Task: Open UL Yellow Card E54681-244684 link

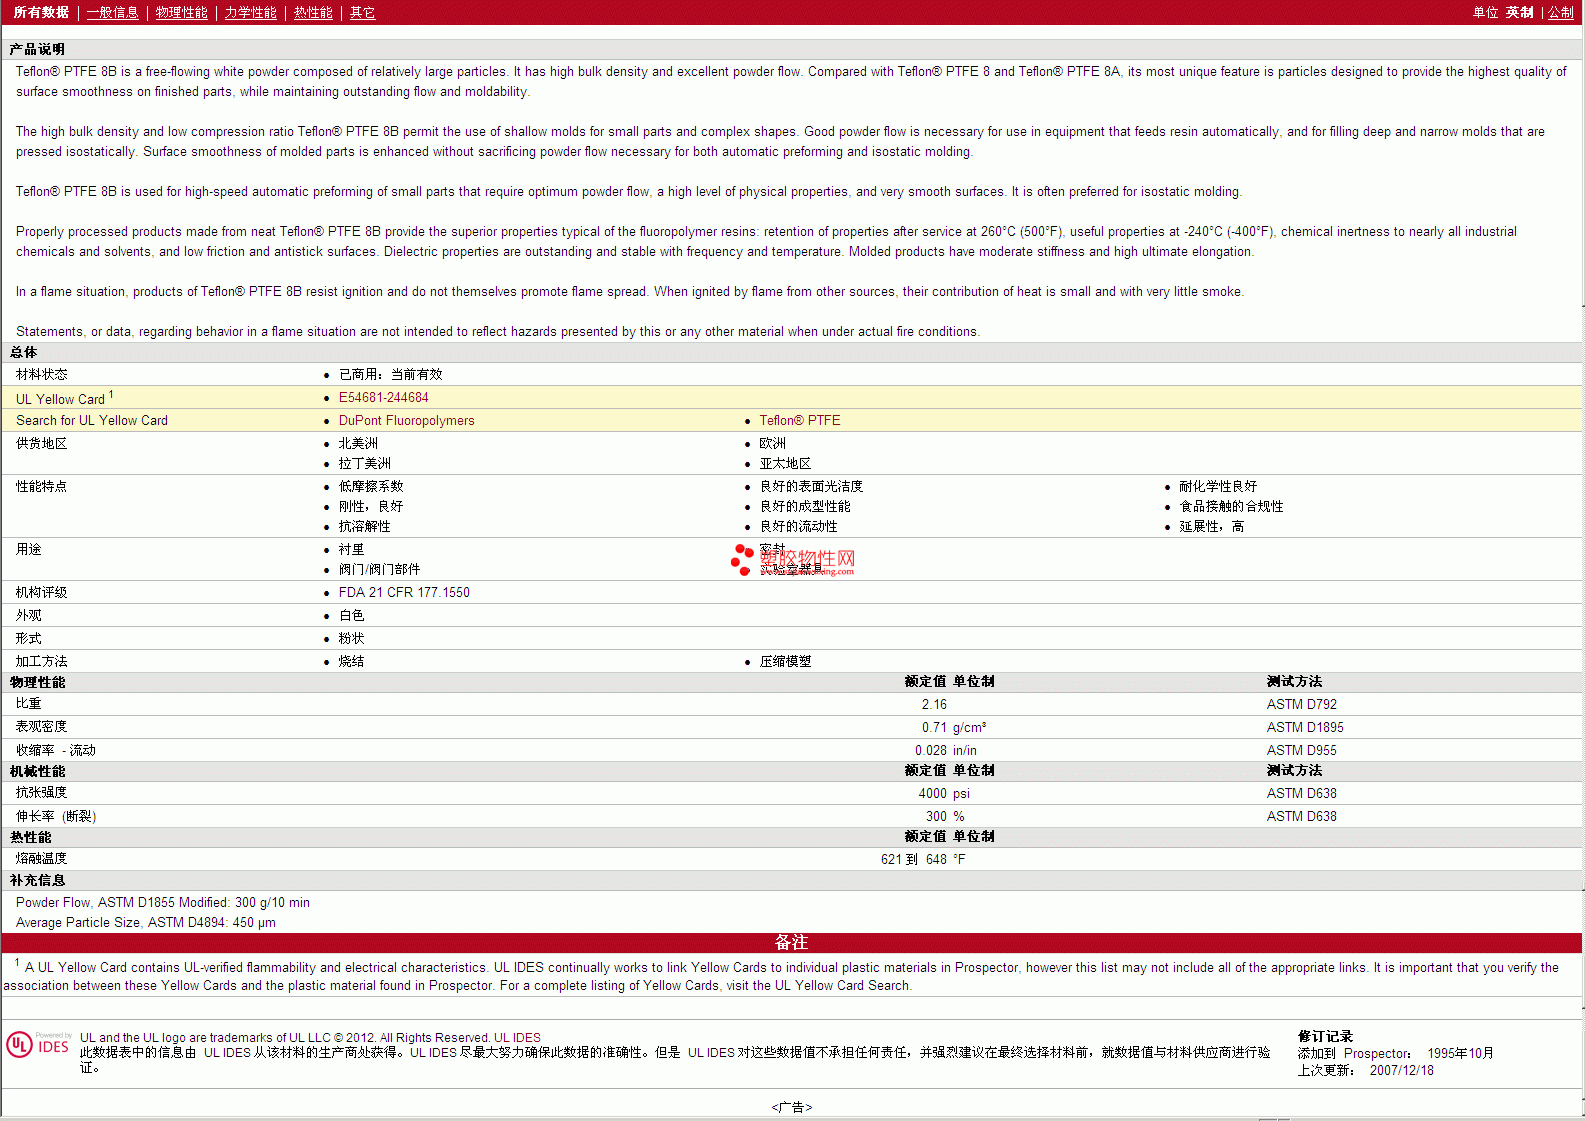Action: tap(383, 397)
